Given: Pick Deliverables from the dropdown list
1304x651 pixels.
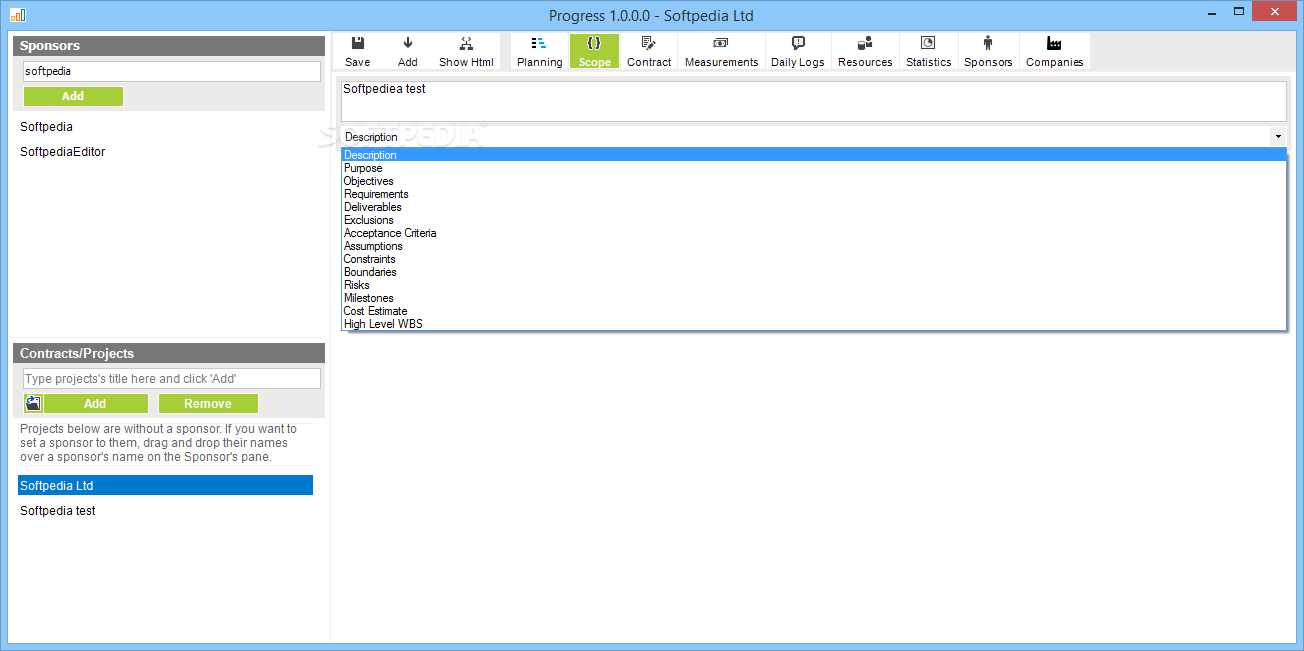Looking at the screenshot, I should click(x=813, y=207).
